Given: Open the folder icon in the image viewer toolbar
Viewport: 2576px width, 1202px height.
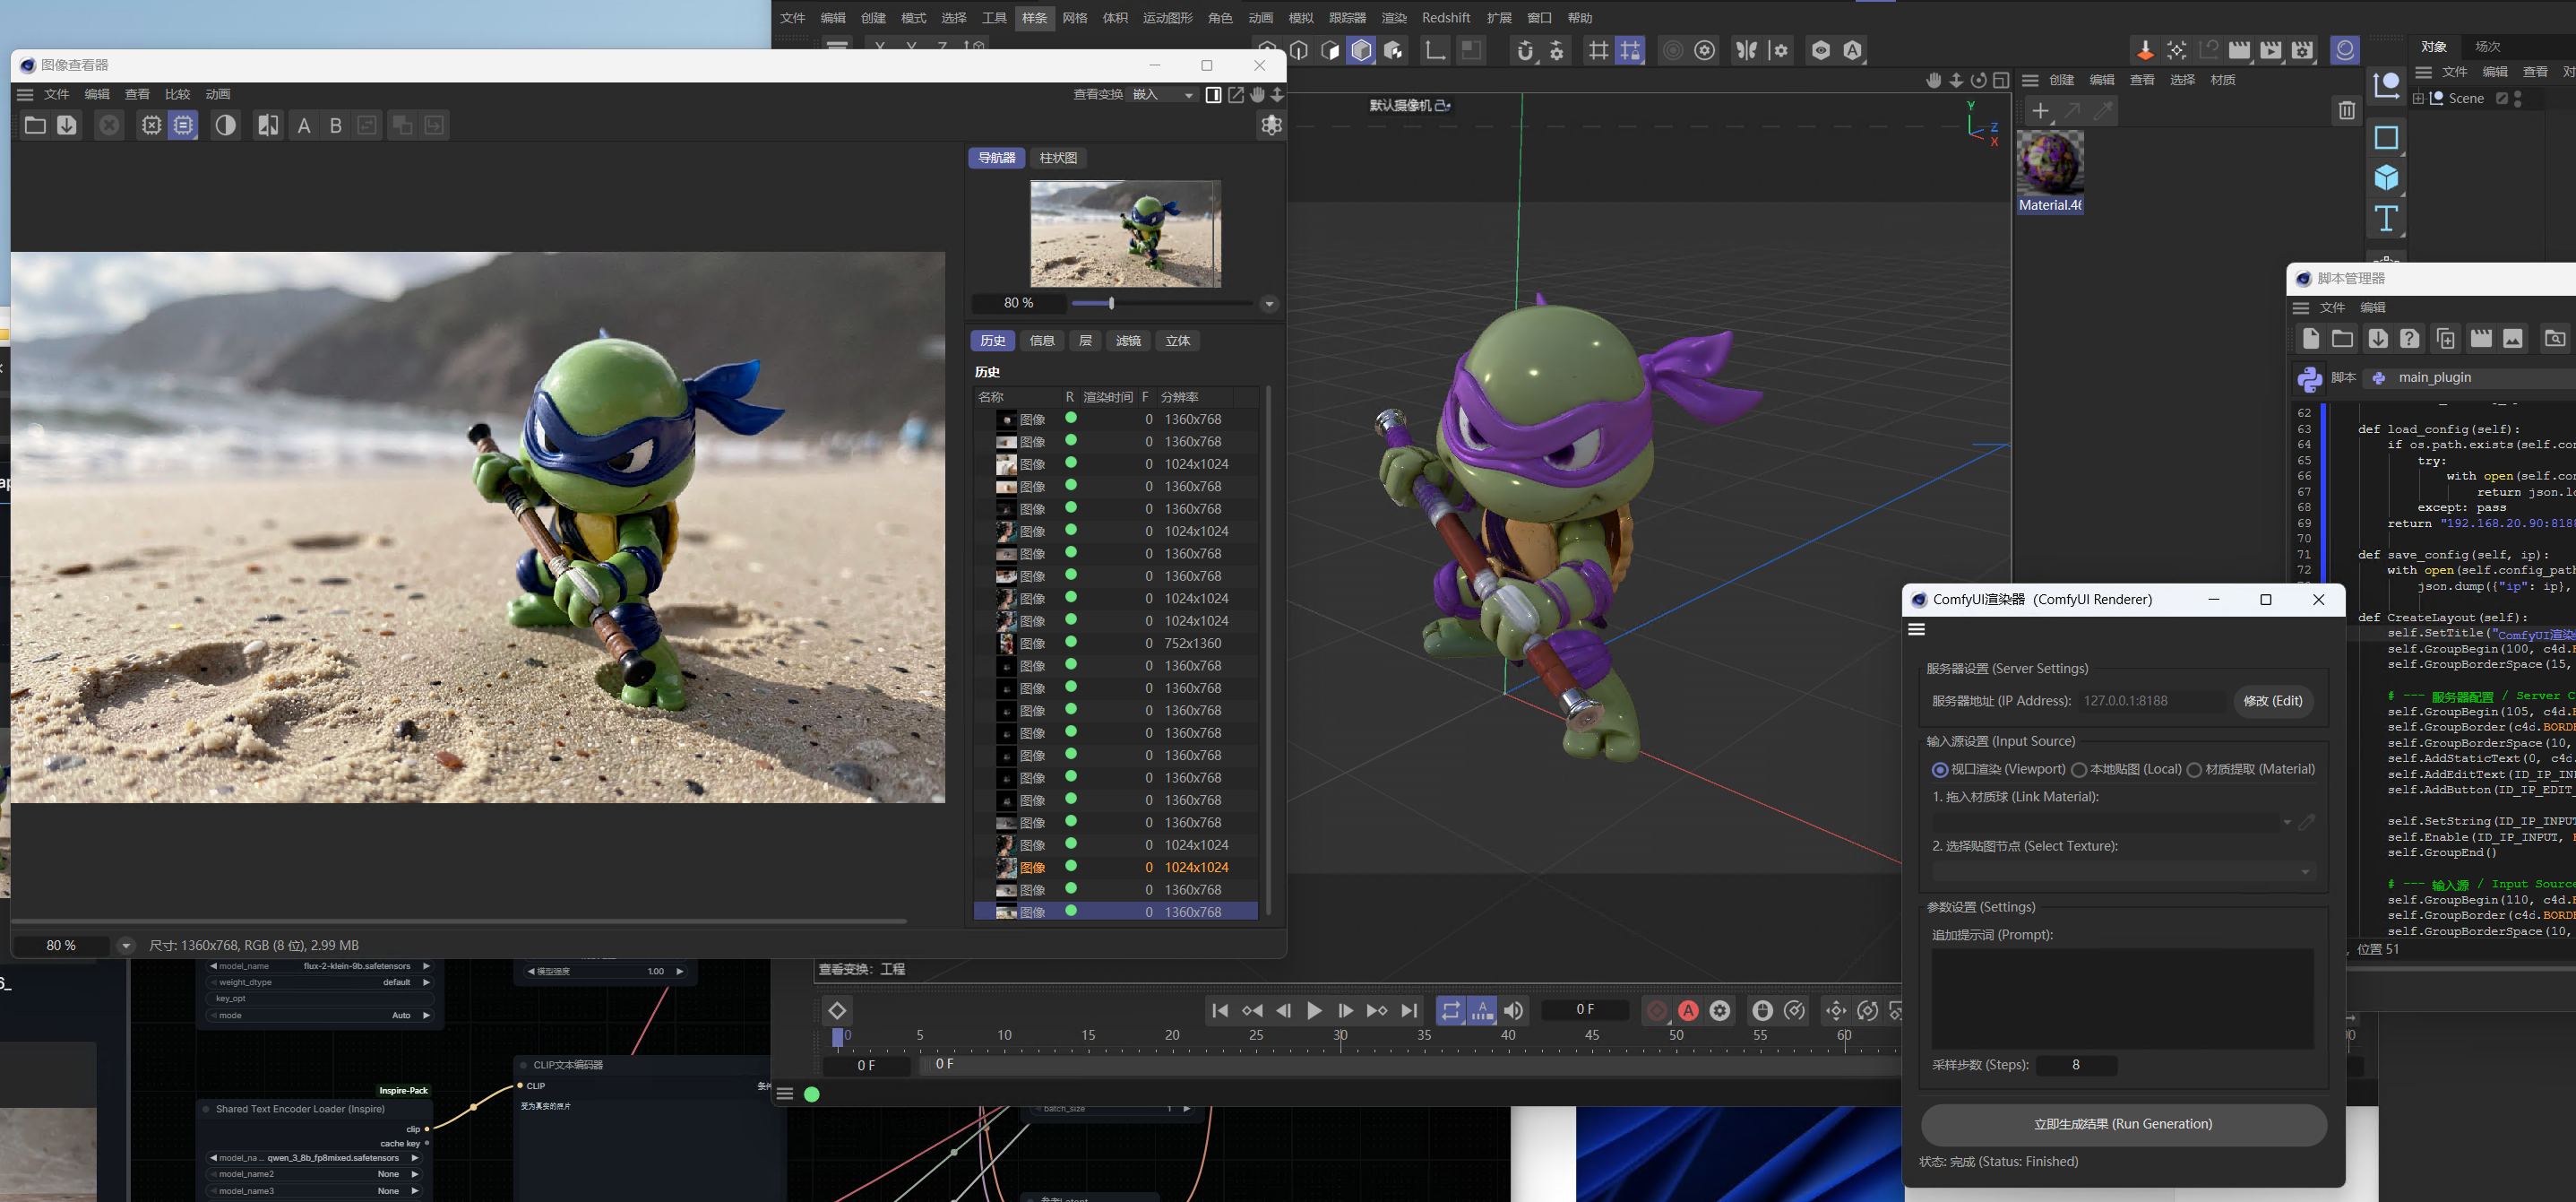Looking at the screenshot, I should click(x=36, y=125).
